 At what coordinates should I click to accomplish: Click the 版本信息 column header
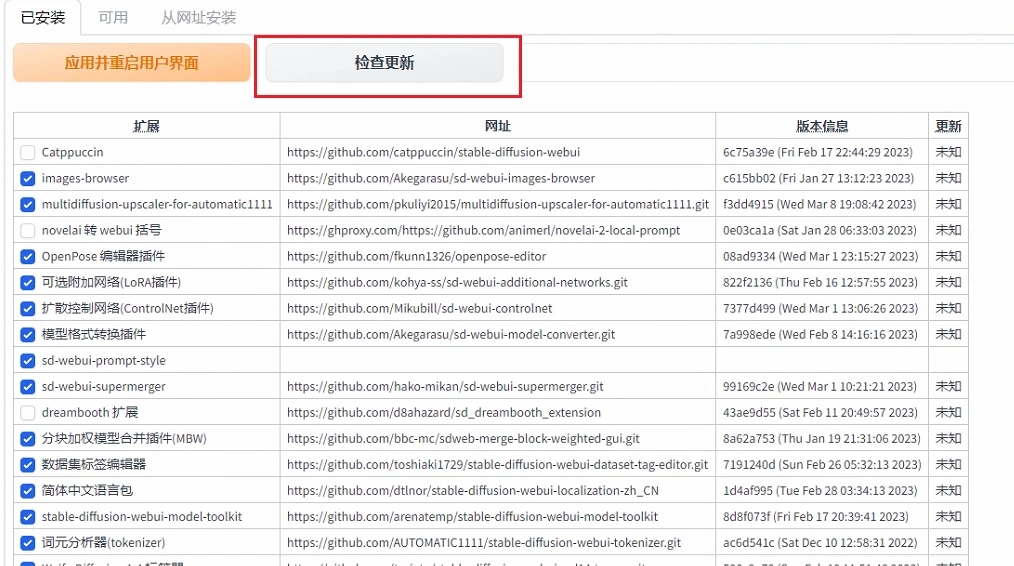[x=822, y=126]
